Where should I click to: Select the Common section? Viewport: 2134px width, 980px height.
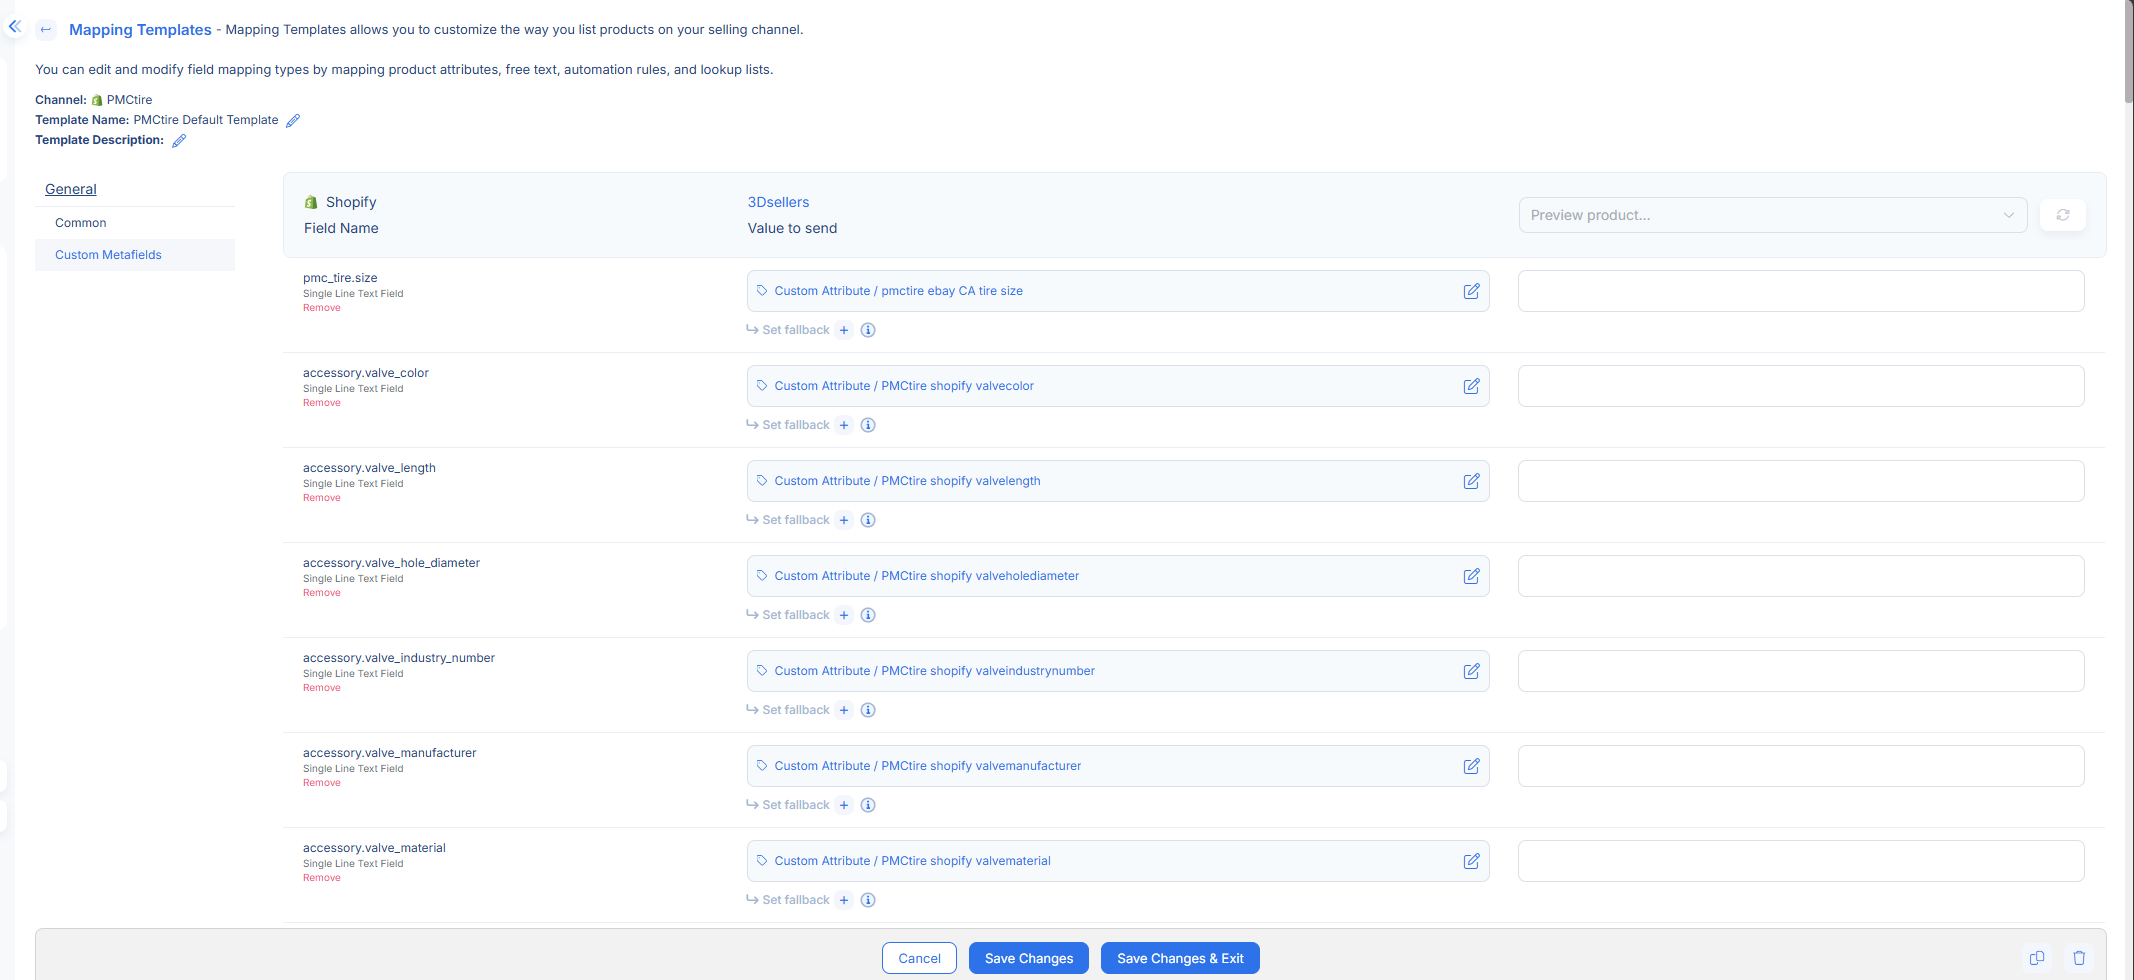coord(80,222)
